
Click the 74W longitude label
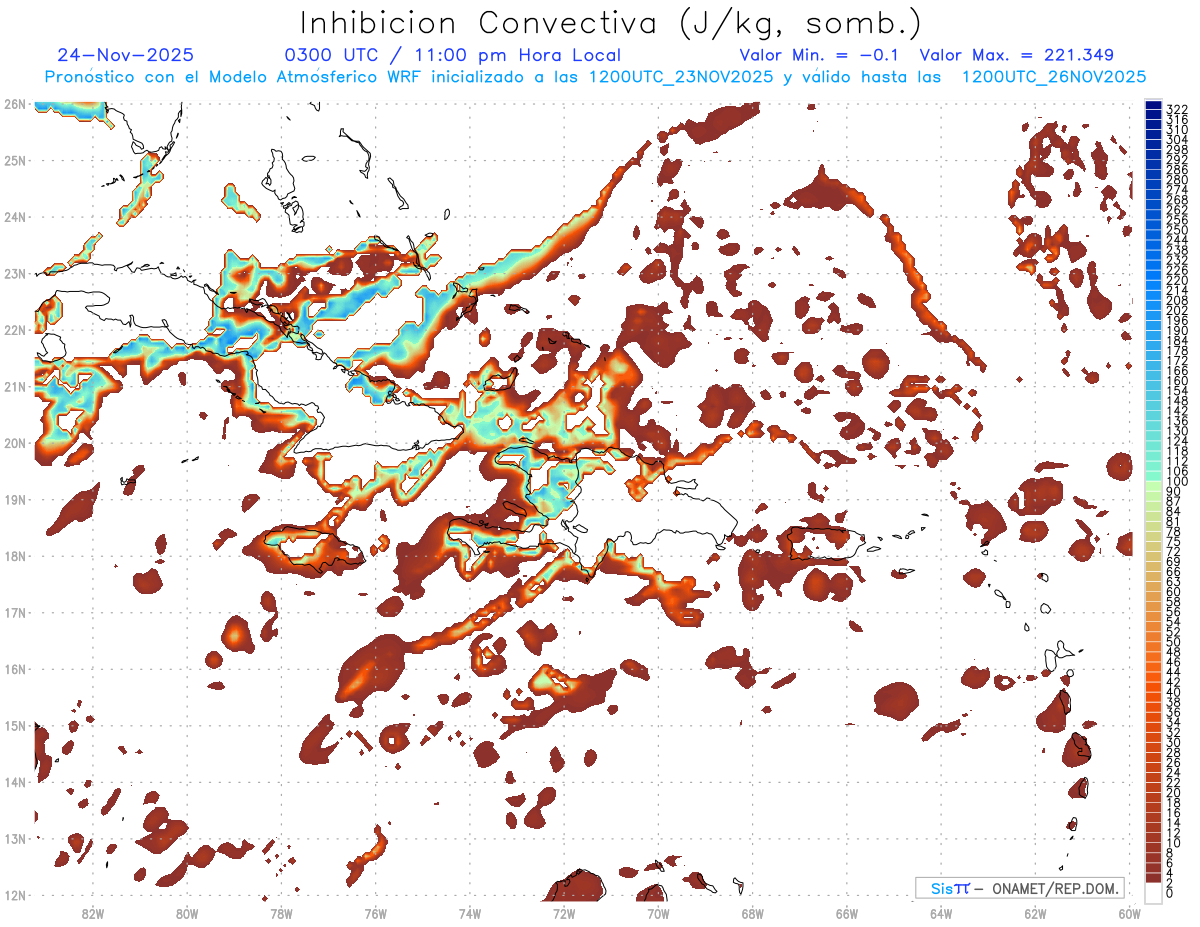pos(470,913)
